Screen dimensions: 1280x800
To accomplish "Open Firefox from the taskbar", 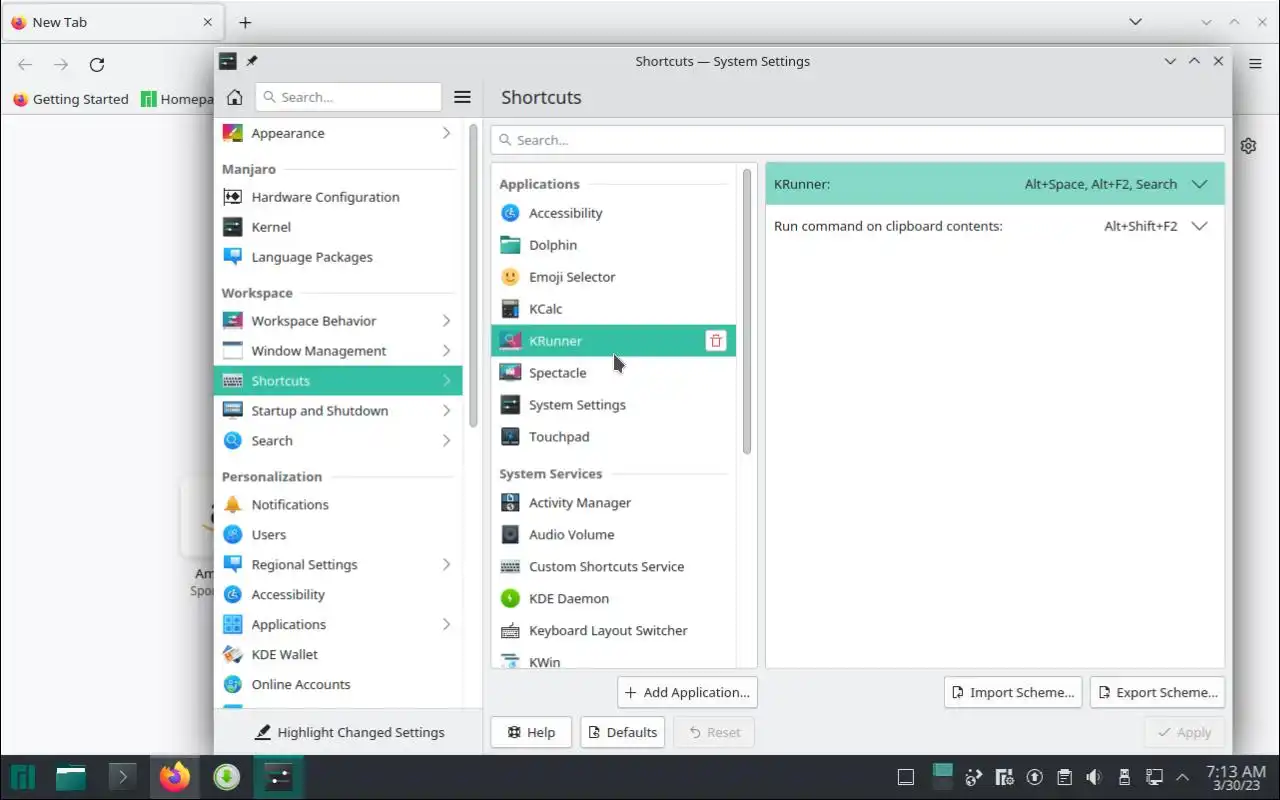I will (174, 777).
